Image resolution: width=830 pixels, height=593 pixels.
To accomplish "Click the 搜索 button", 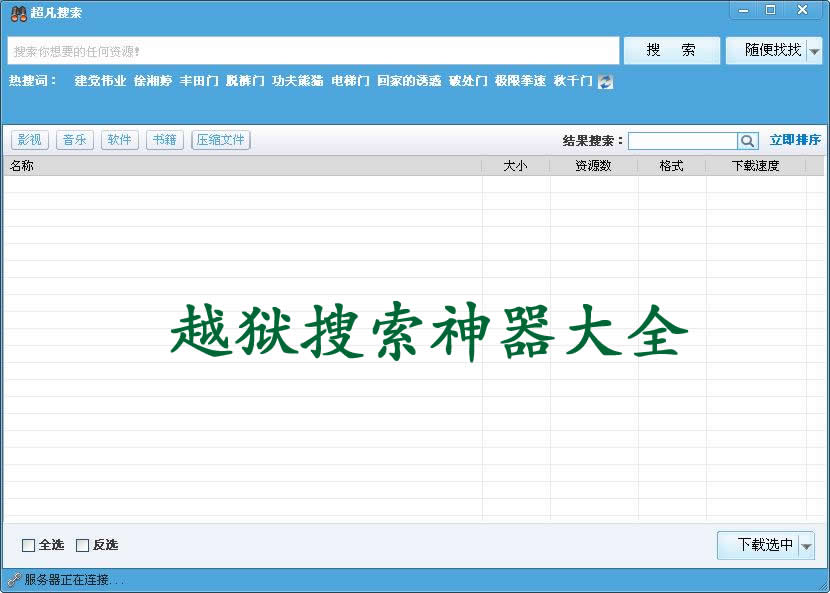I will click(x=671, y=50).
